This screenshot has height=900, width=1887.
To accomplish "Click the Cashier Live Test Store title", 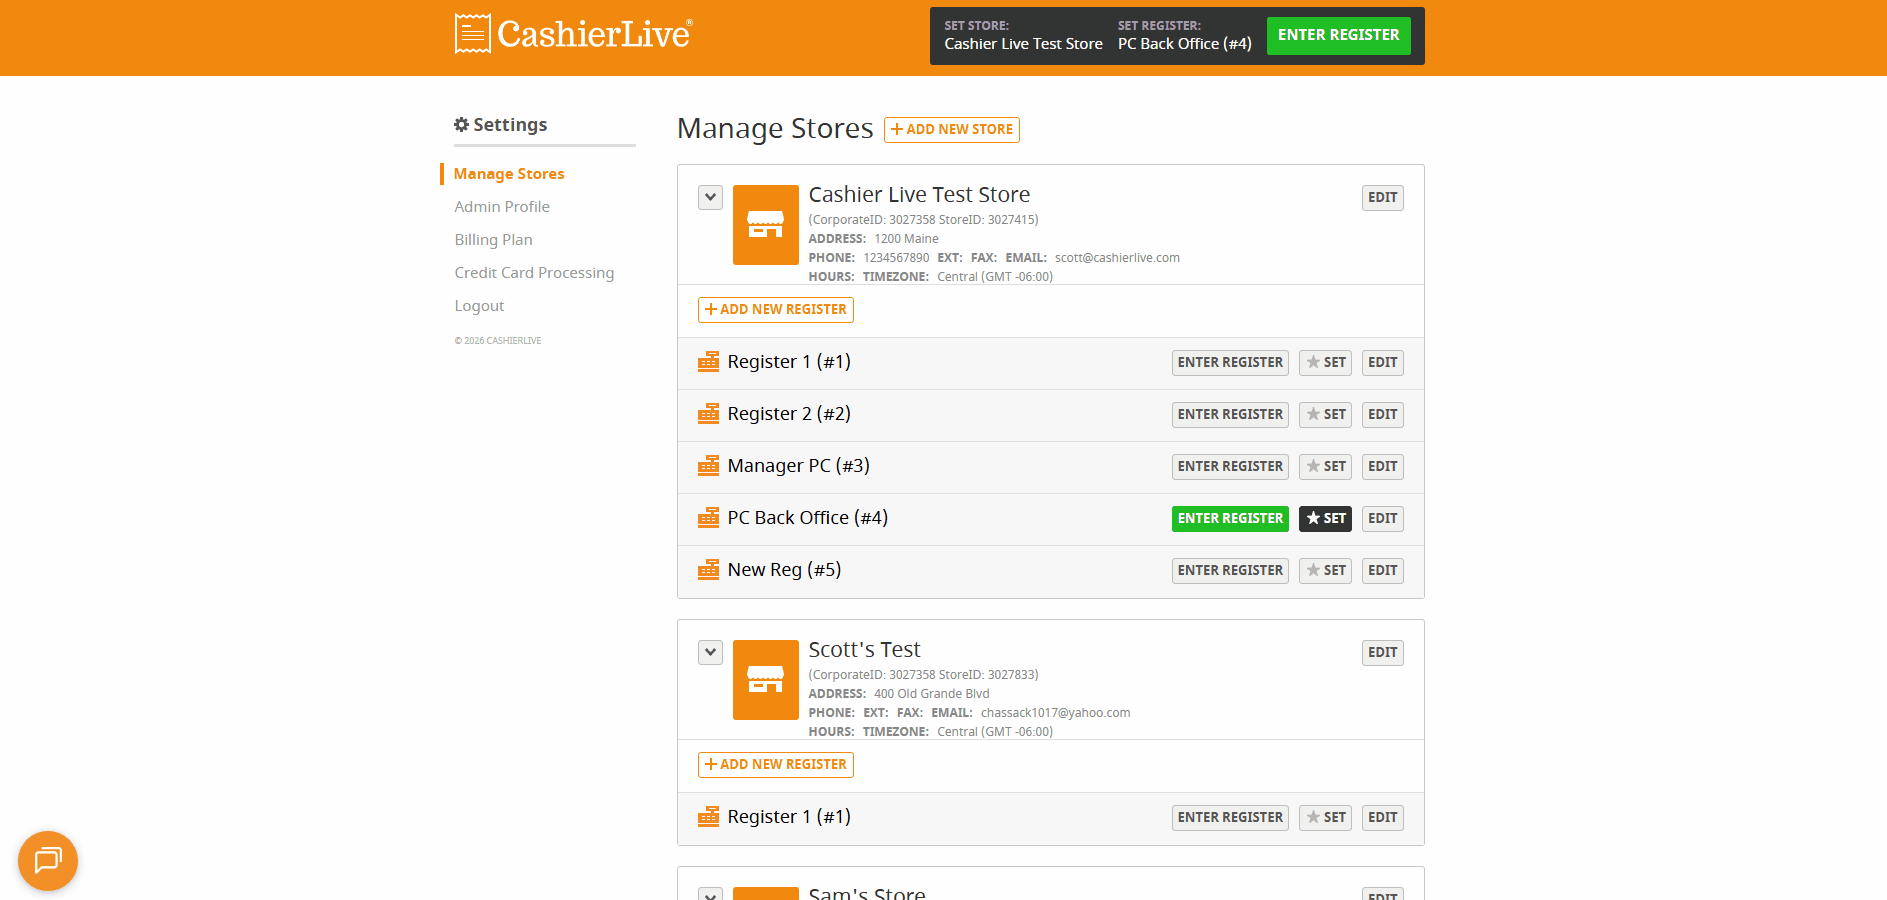I will (x=919, y=195).
